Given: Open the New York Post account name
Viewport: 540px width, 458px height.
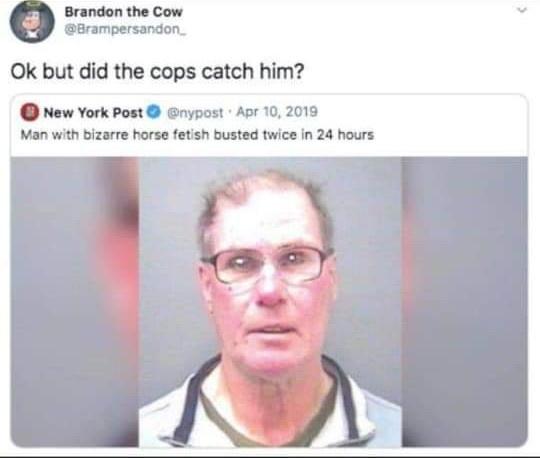Looking at the screenshot, I should [93, 113].
